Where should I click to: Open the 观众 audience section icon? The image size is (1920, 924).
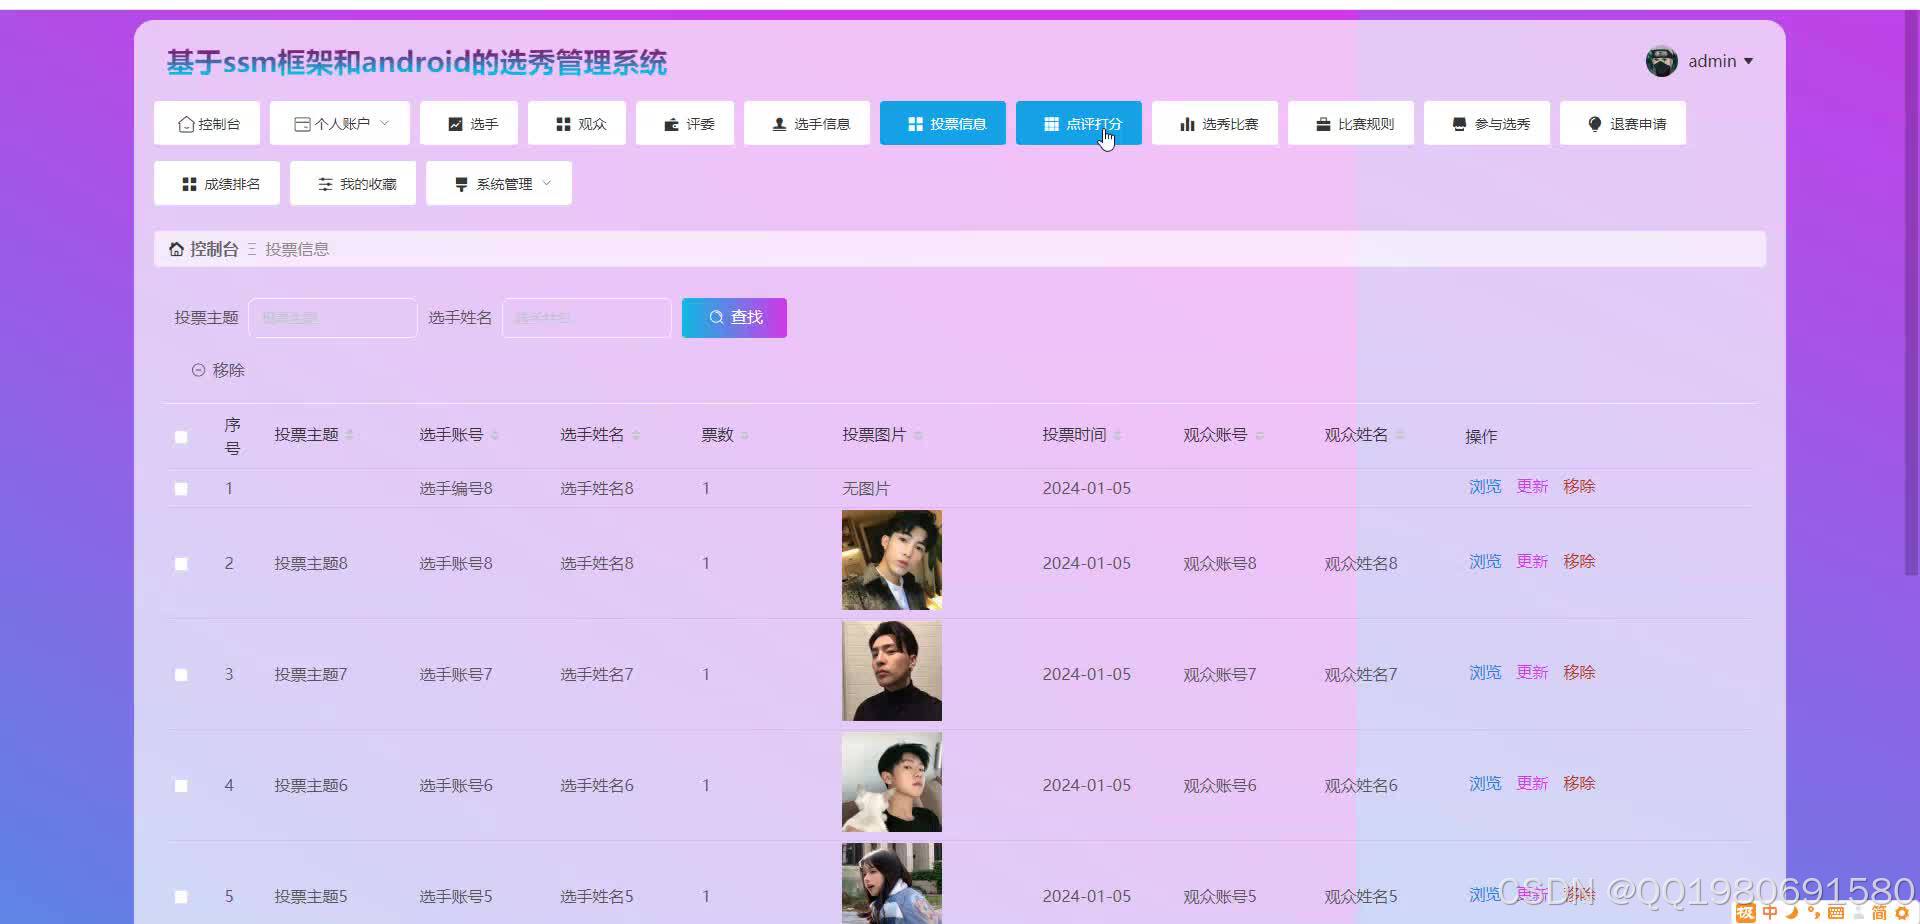(x=563, y=123)
